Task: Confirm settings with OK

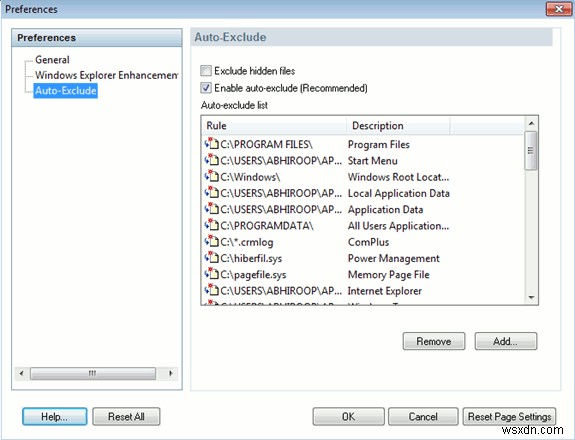Action: (348, 417)
